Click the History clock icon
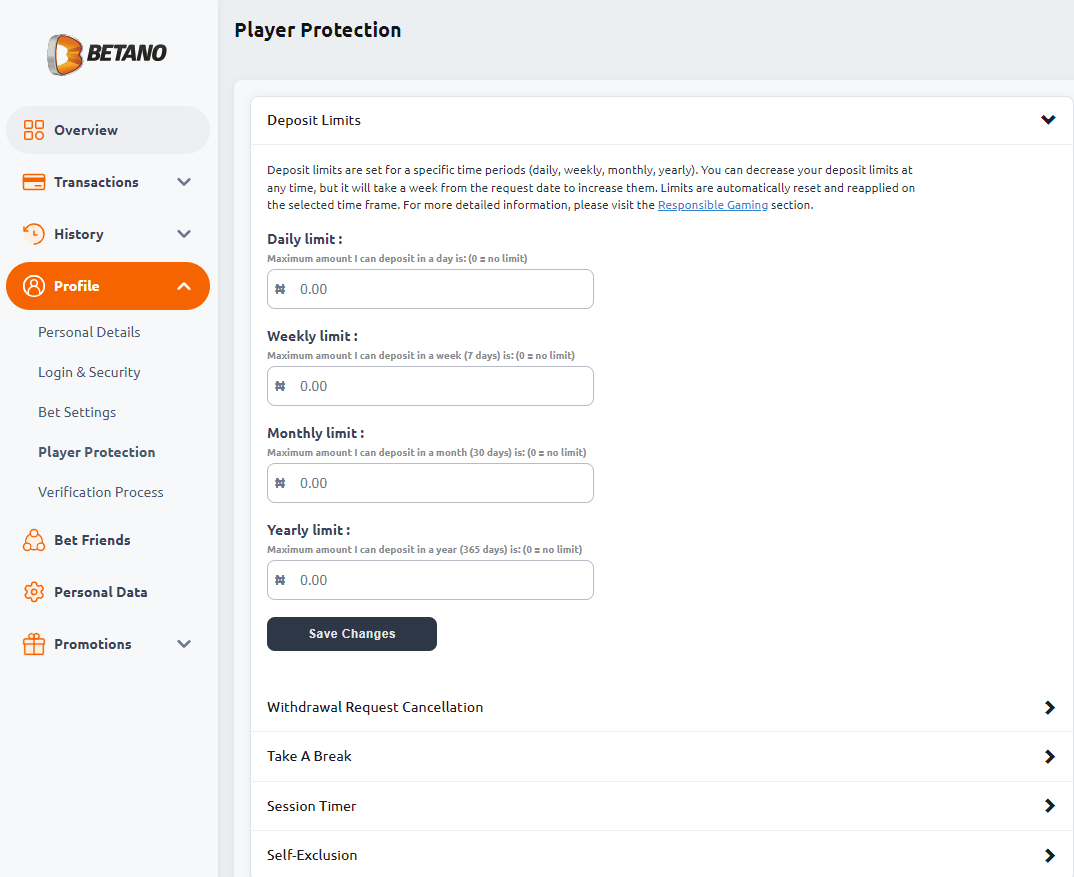1074x877 pixels. click(34, 234)
